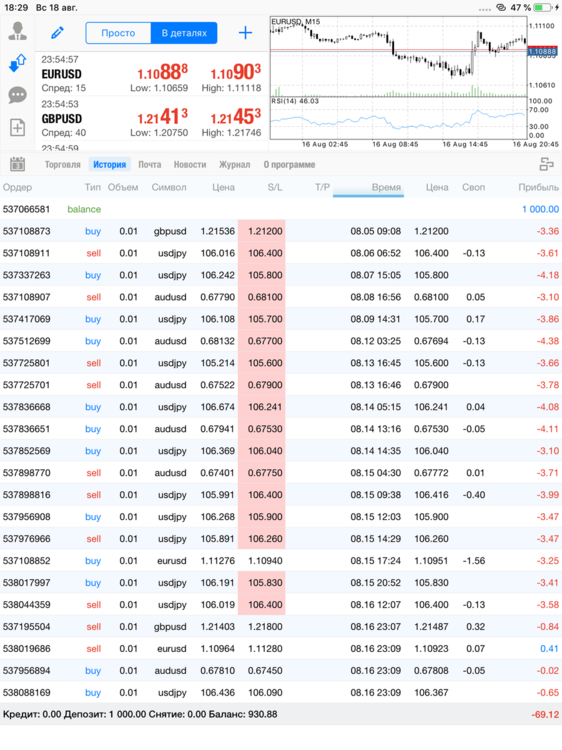Select order 537108873 row
This screenshot has width=562, height=750.
[x=281, y=231]
